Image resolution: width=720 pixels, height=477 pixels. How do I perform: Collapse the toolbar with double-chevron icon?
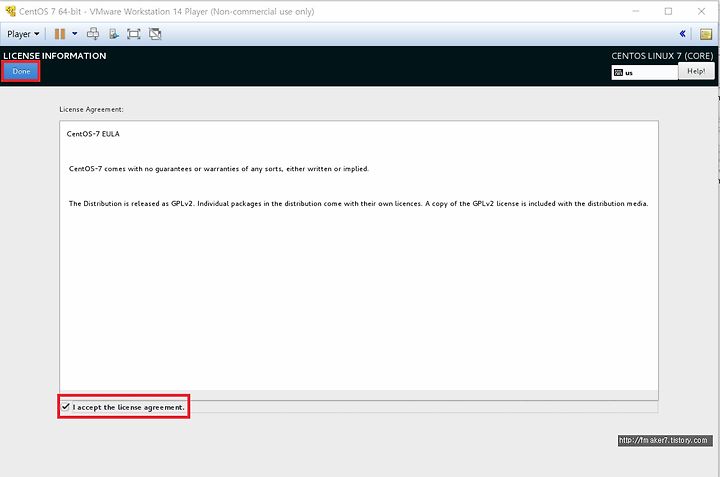click(x=682, y=34)
